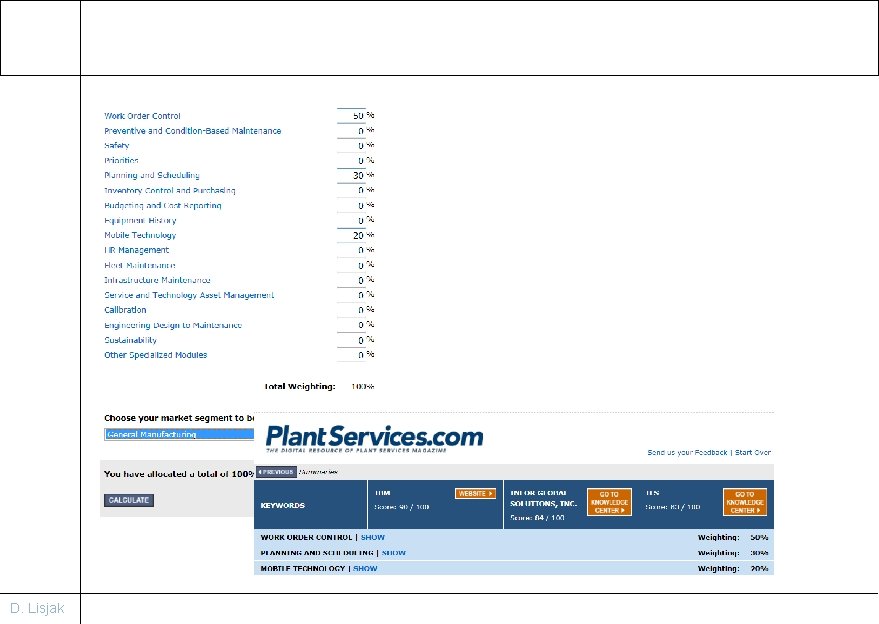
Task: Focus the Mobile Technology percentage field
Action: pos(351,235)
